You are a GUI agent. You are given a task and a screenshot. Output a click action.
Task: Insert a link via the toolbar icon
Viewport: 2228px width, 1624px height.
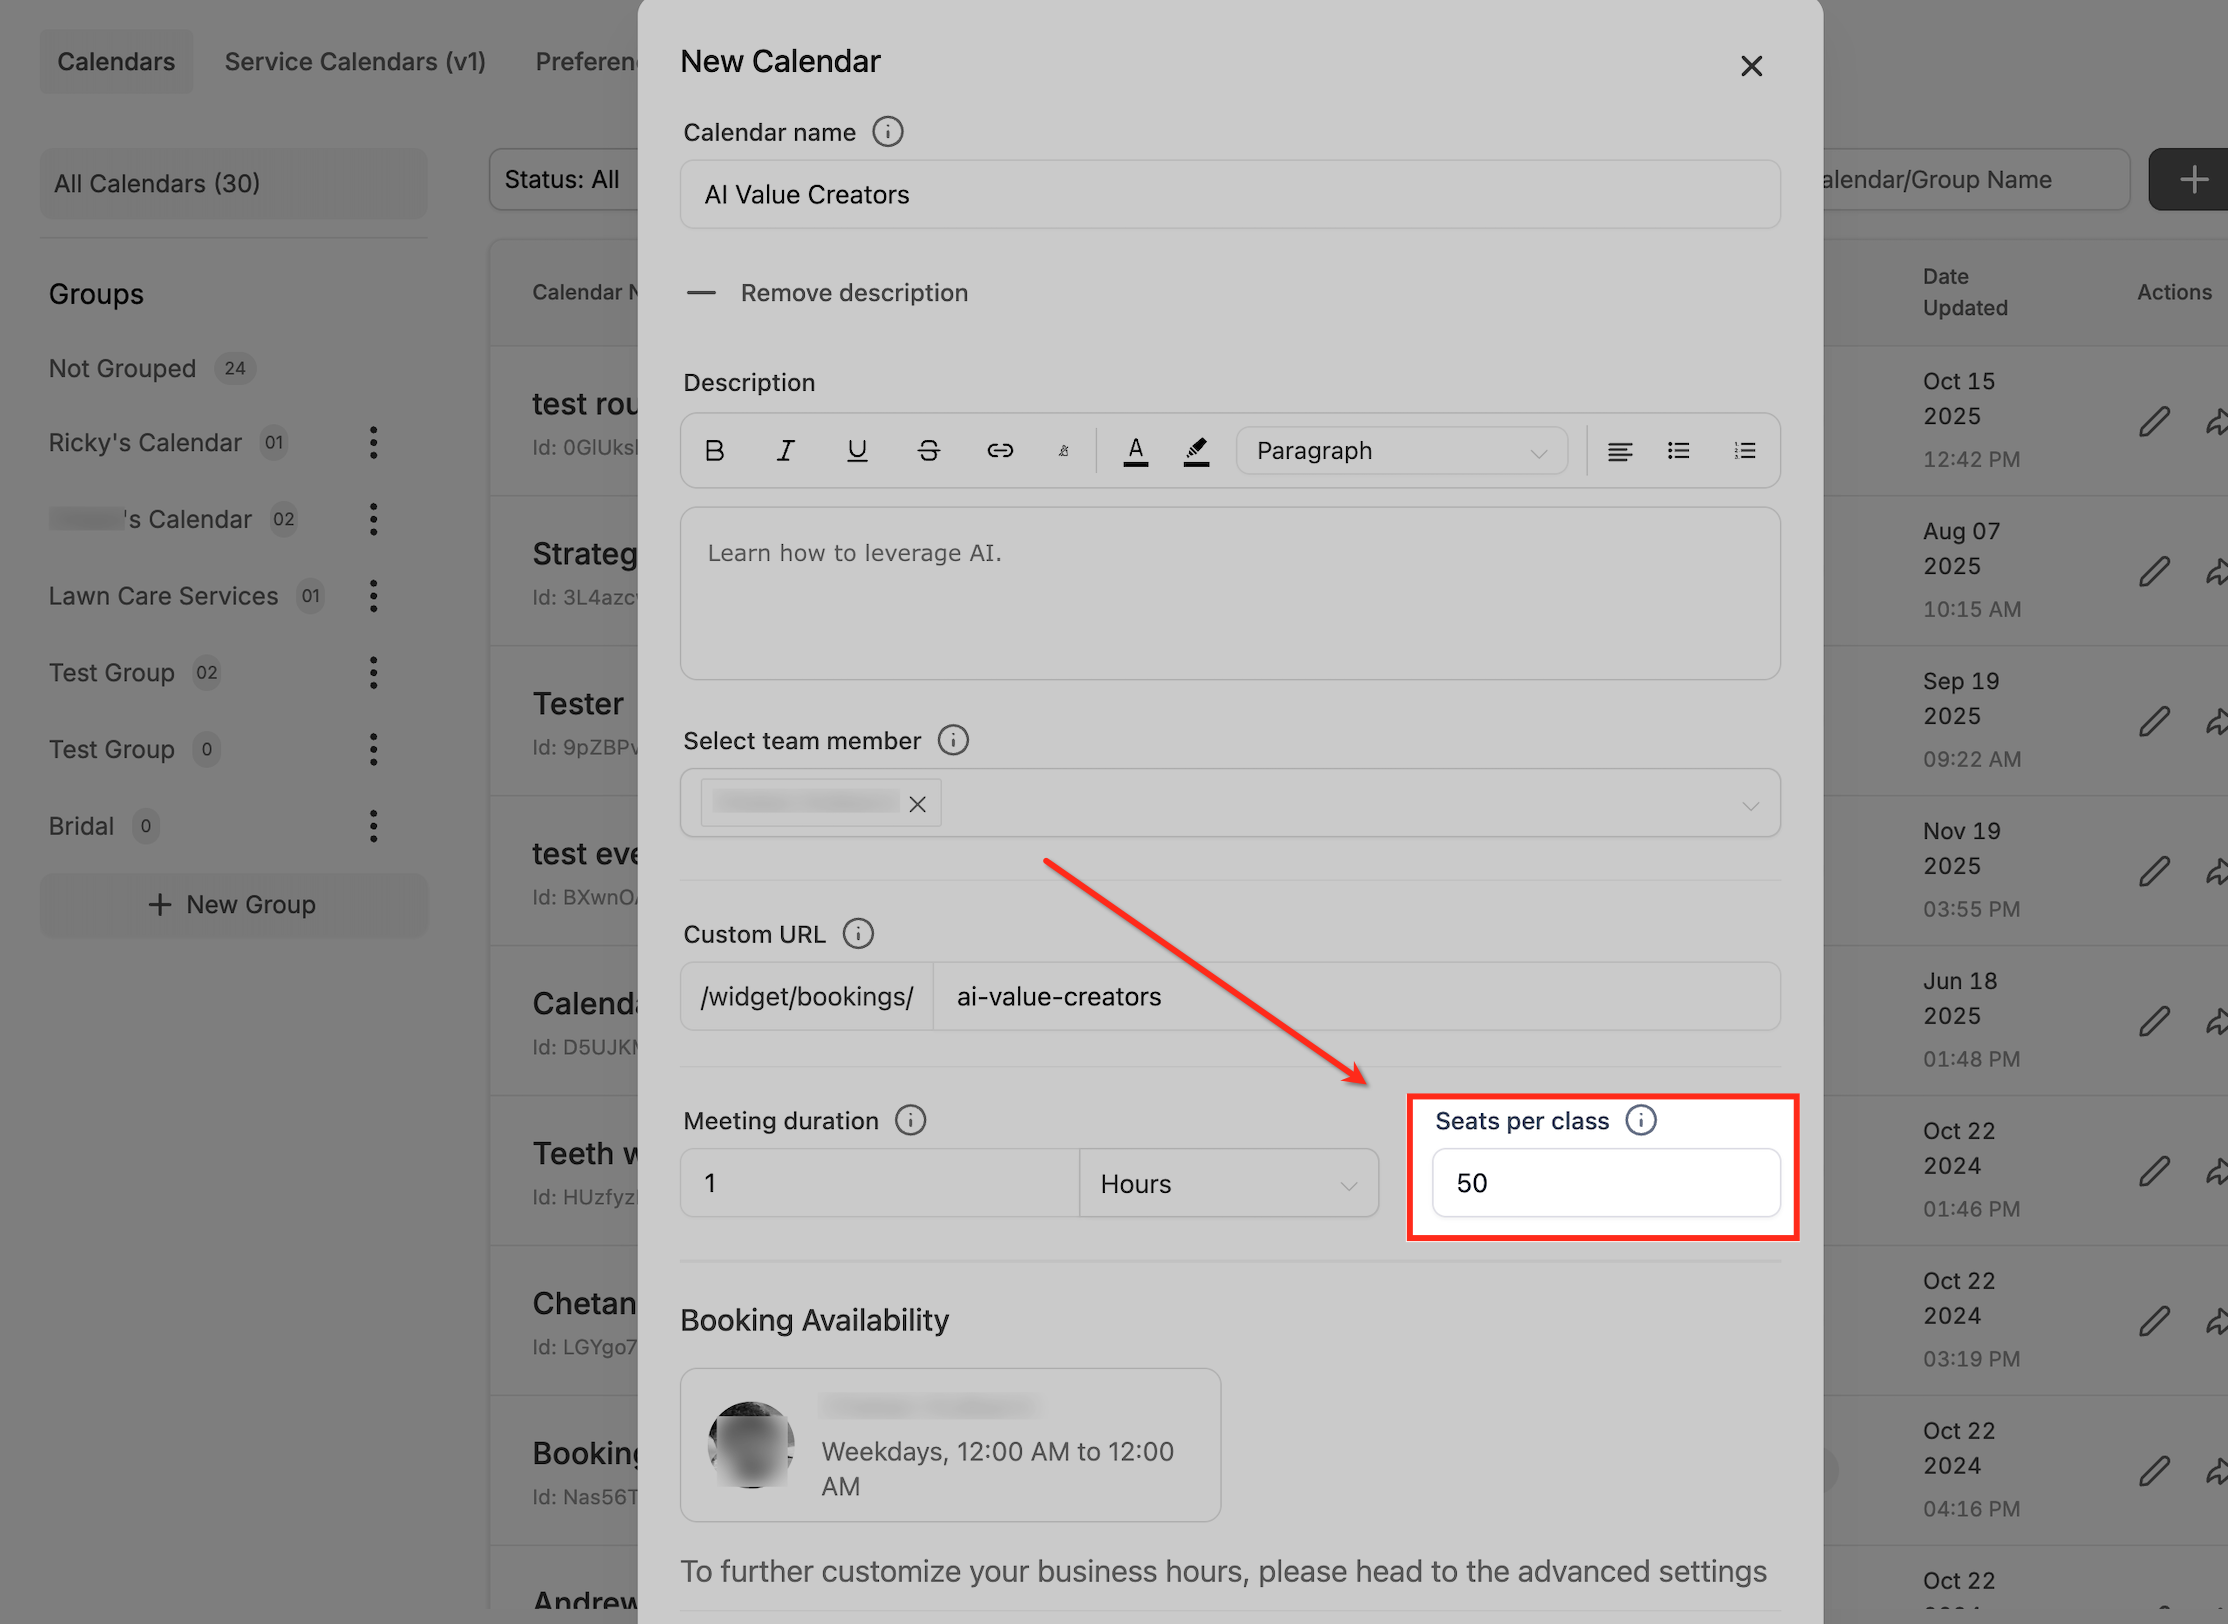point(1000,451)
